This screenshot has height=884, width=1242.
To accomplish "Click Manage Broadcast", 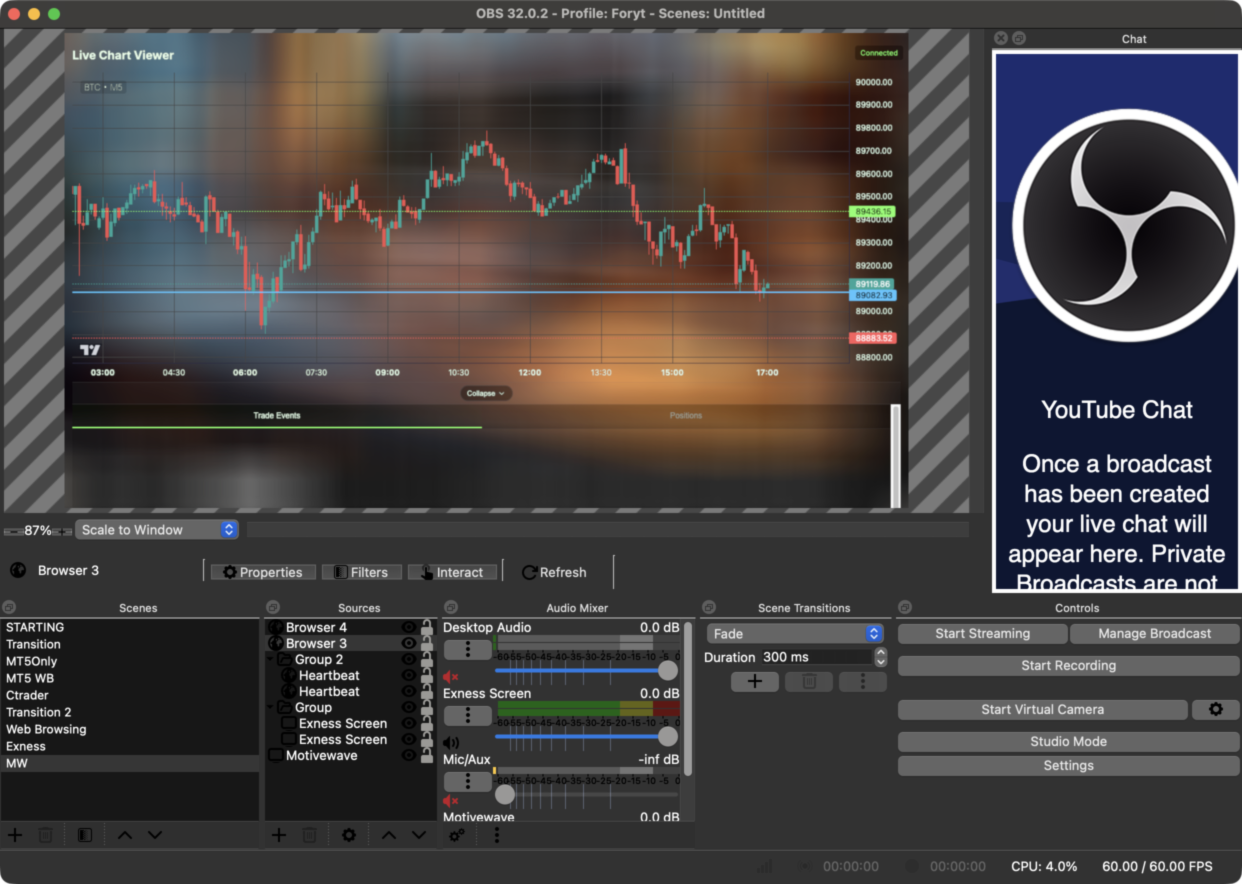I will click(x=1154, y=633).
